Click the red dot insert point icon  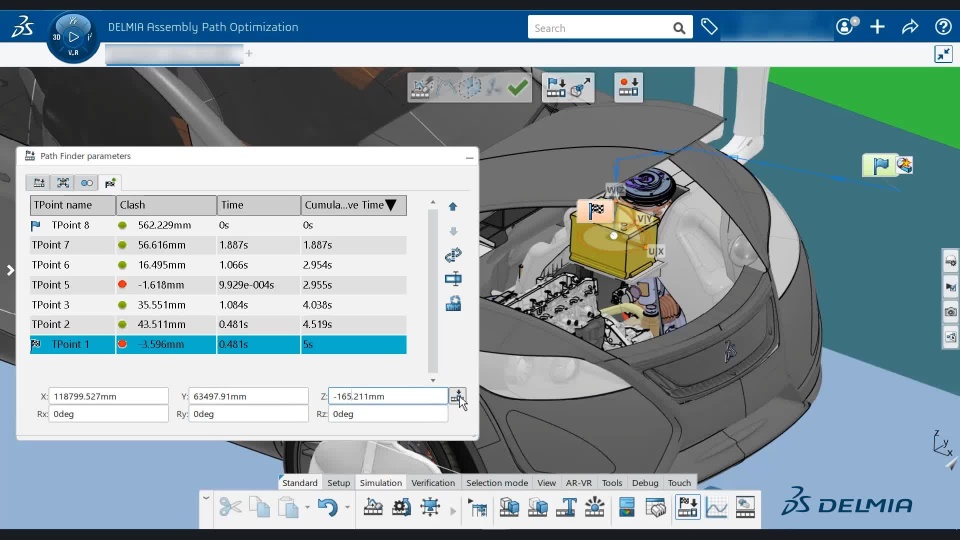(x=629, y=88)
